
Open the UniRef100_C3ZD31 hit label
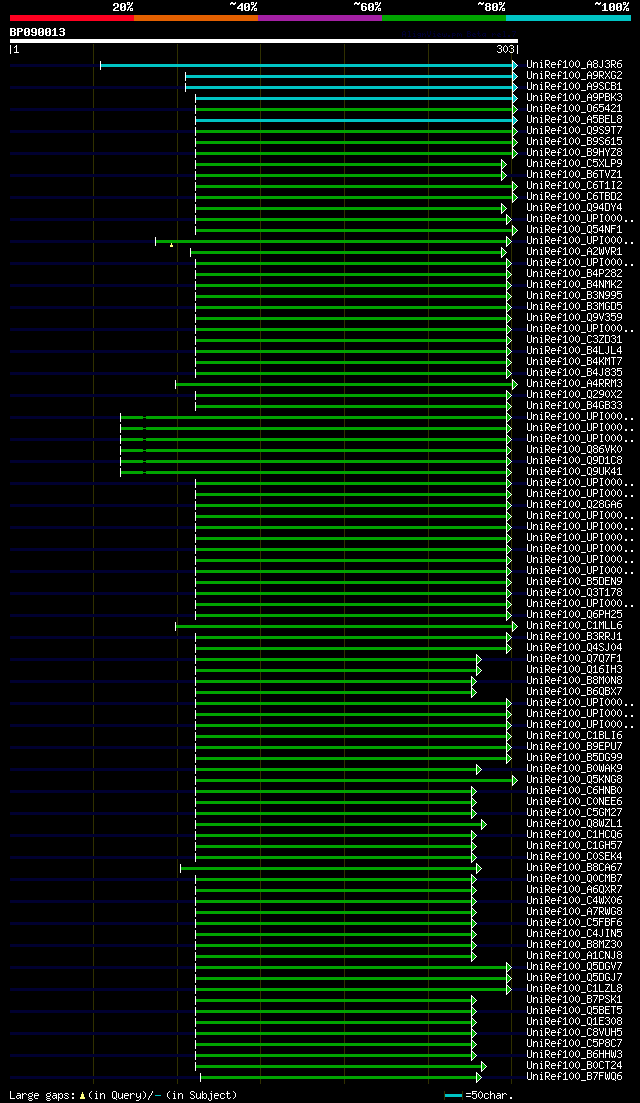pyautogui.click(x=574, y=340)
